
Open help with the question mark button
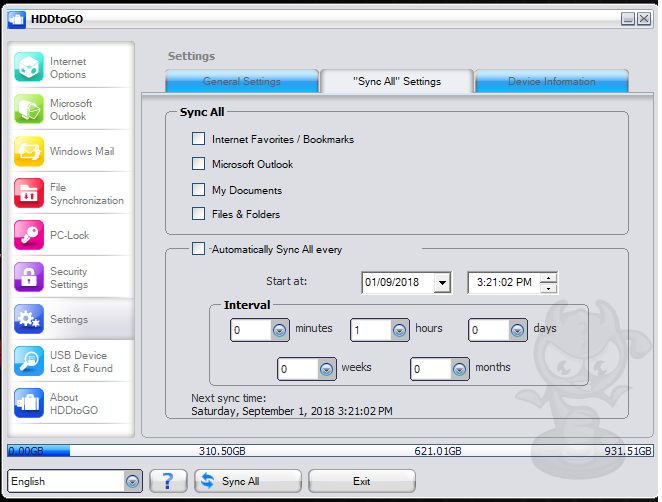click(168, 481)
